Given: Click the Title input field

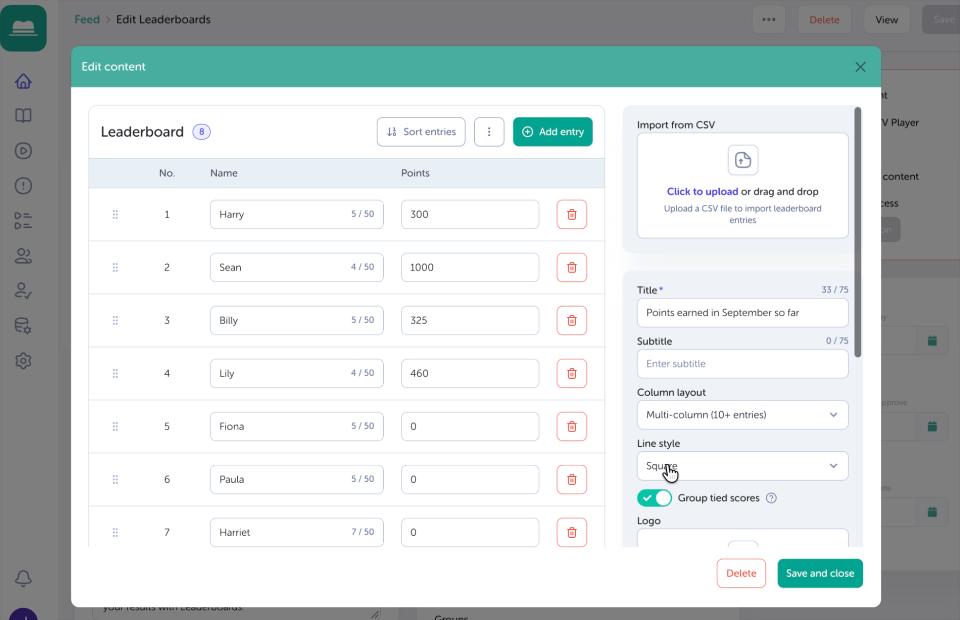Looking at the screenshot, I should tap(743, 313).
